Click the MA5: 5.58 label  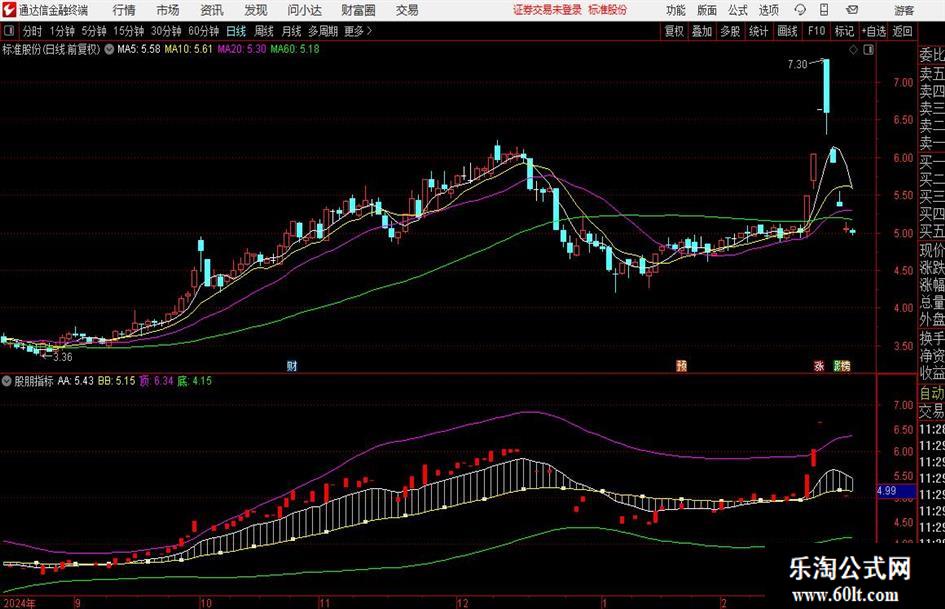[x=139, y=49]
